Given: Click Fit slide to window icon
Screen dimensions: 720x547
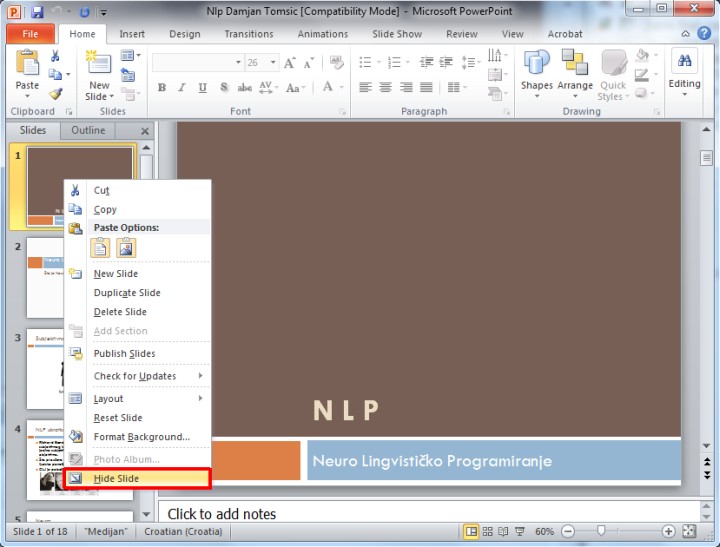Looking at the screenshot, I should (x=688, y=531).
